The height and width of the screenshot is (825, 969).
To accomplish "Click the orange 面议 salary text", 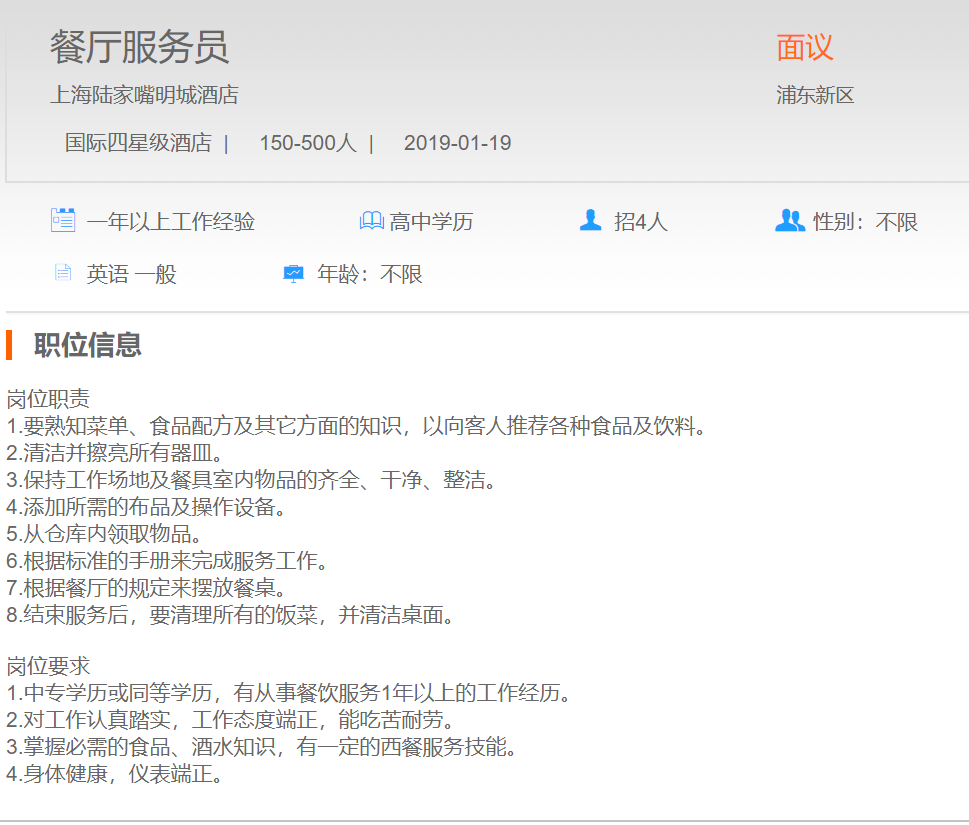I will pos(804,47).
